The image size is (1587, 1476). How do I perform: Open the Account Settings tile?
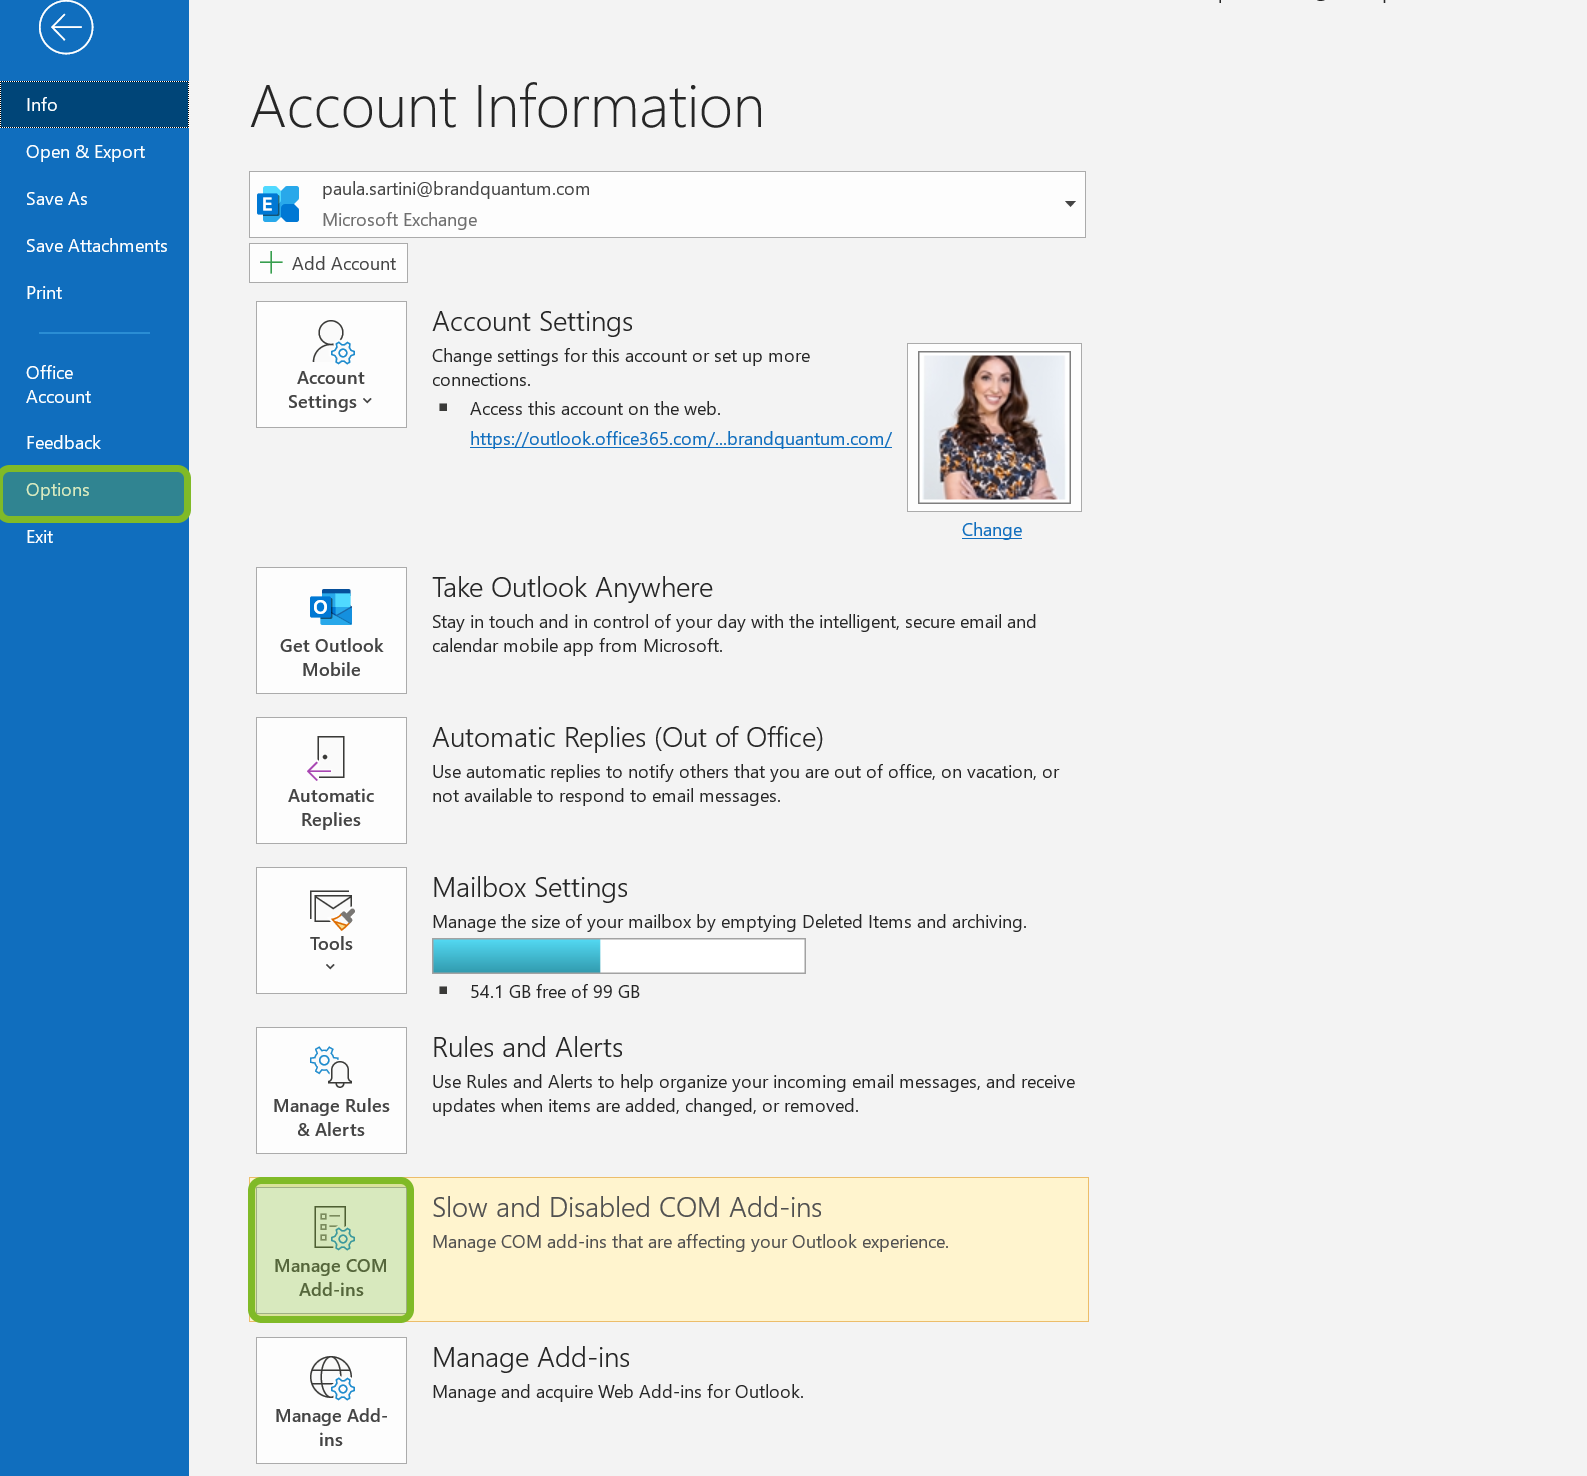tap(331, 364)
